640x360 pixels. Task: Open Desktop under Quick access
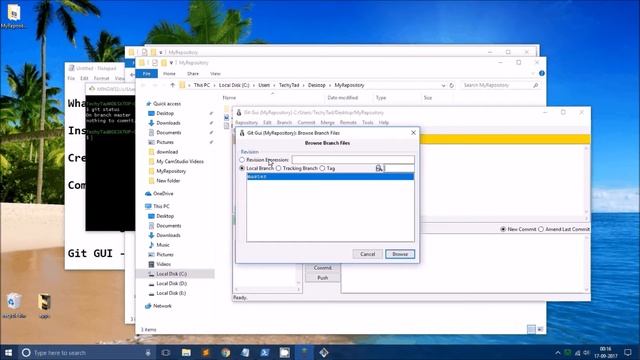[x=165, y=113]
